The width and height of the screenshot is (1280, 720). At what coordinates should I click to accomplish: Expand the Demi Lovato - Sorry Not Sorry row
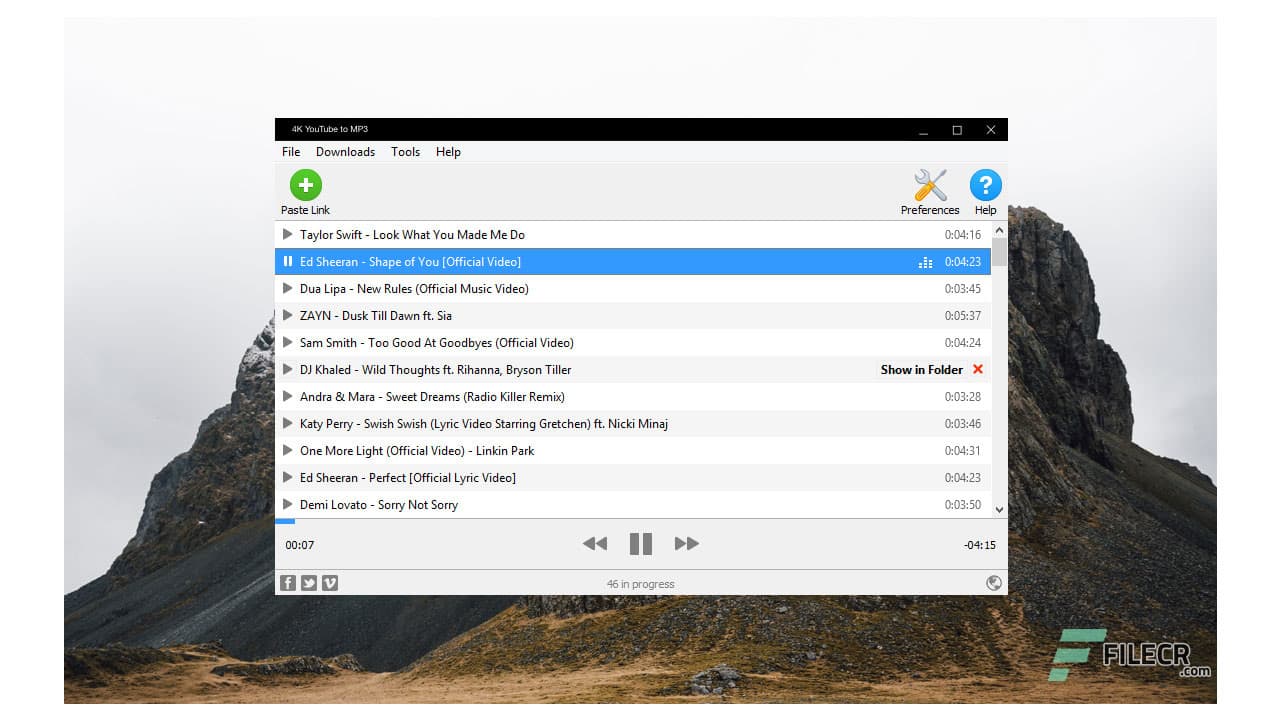[287, 505]
